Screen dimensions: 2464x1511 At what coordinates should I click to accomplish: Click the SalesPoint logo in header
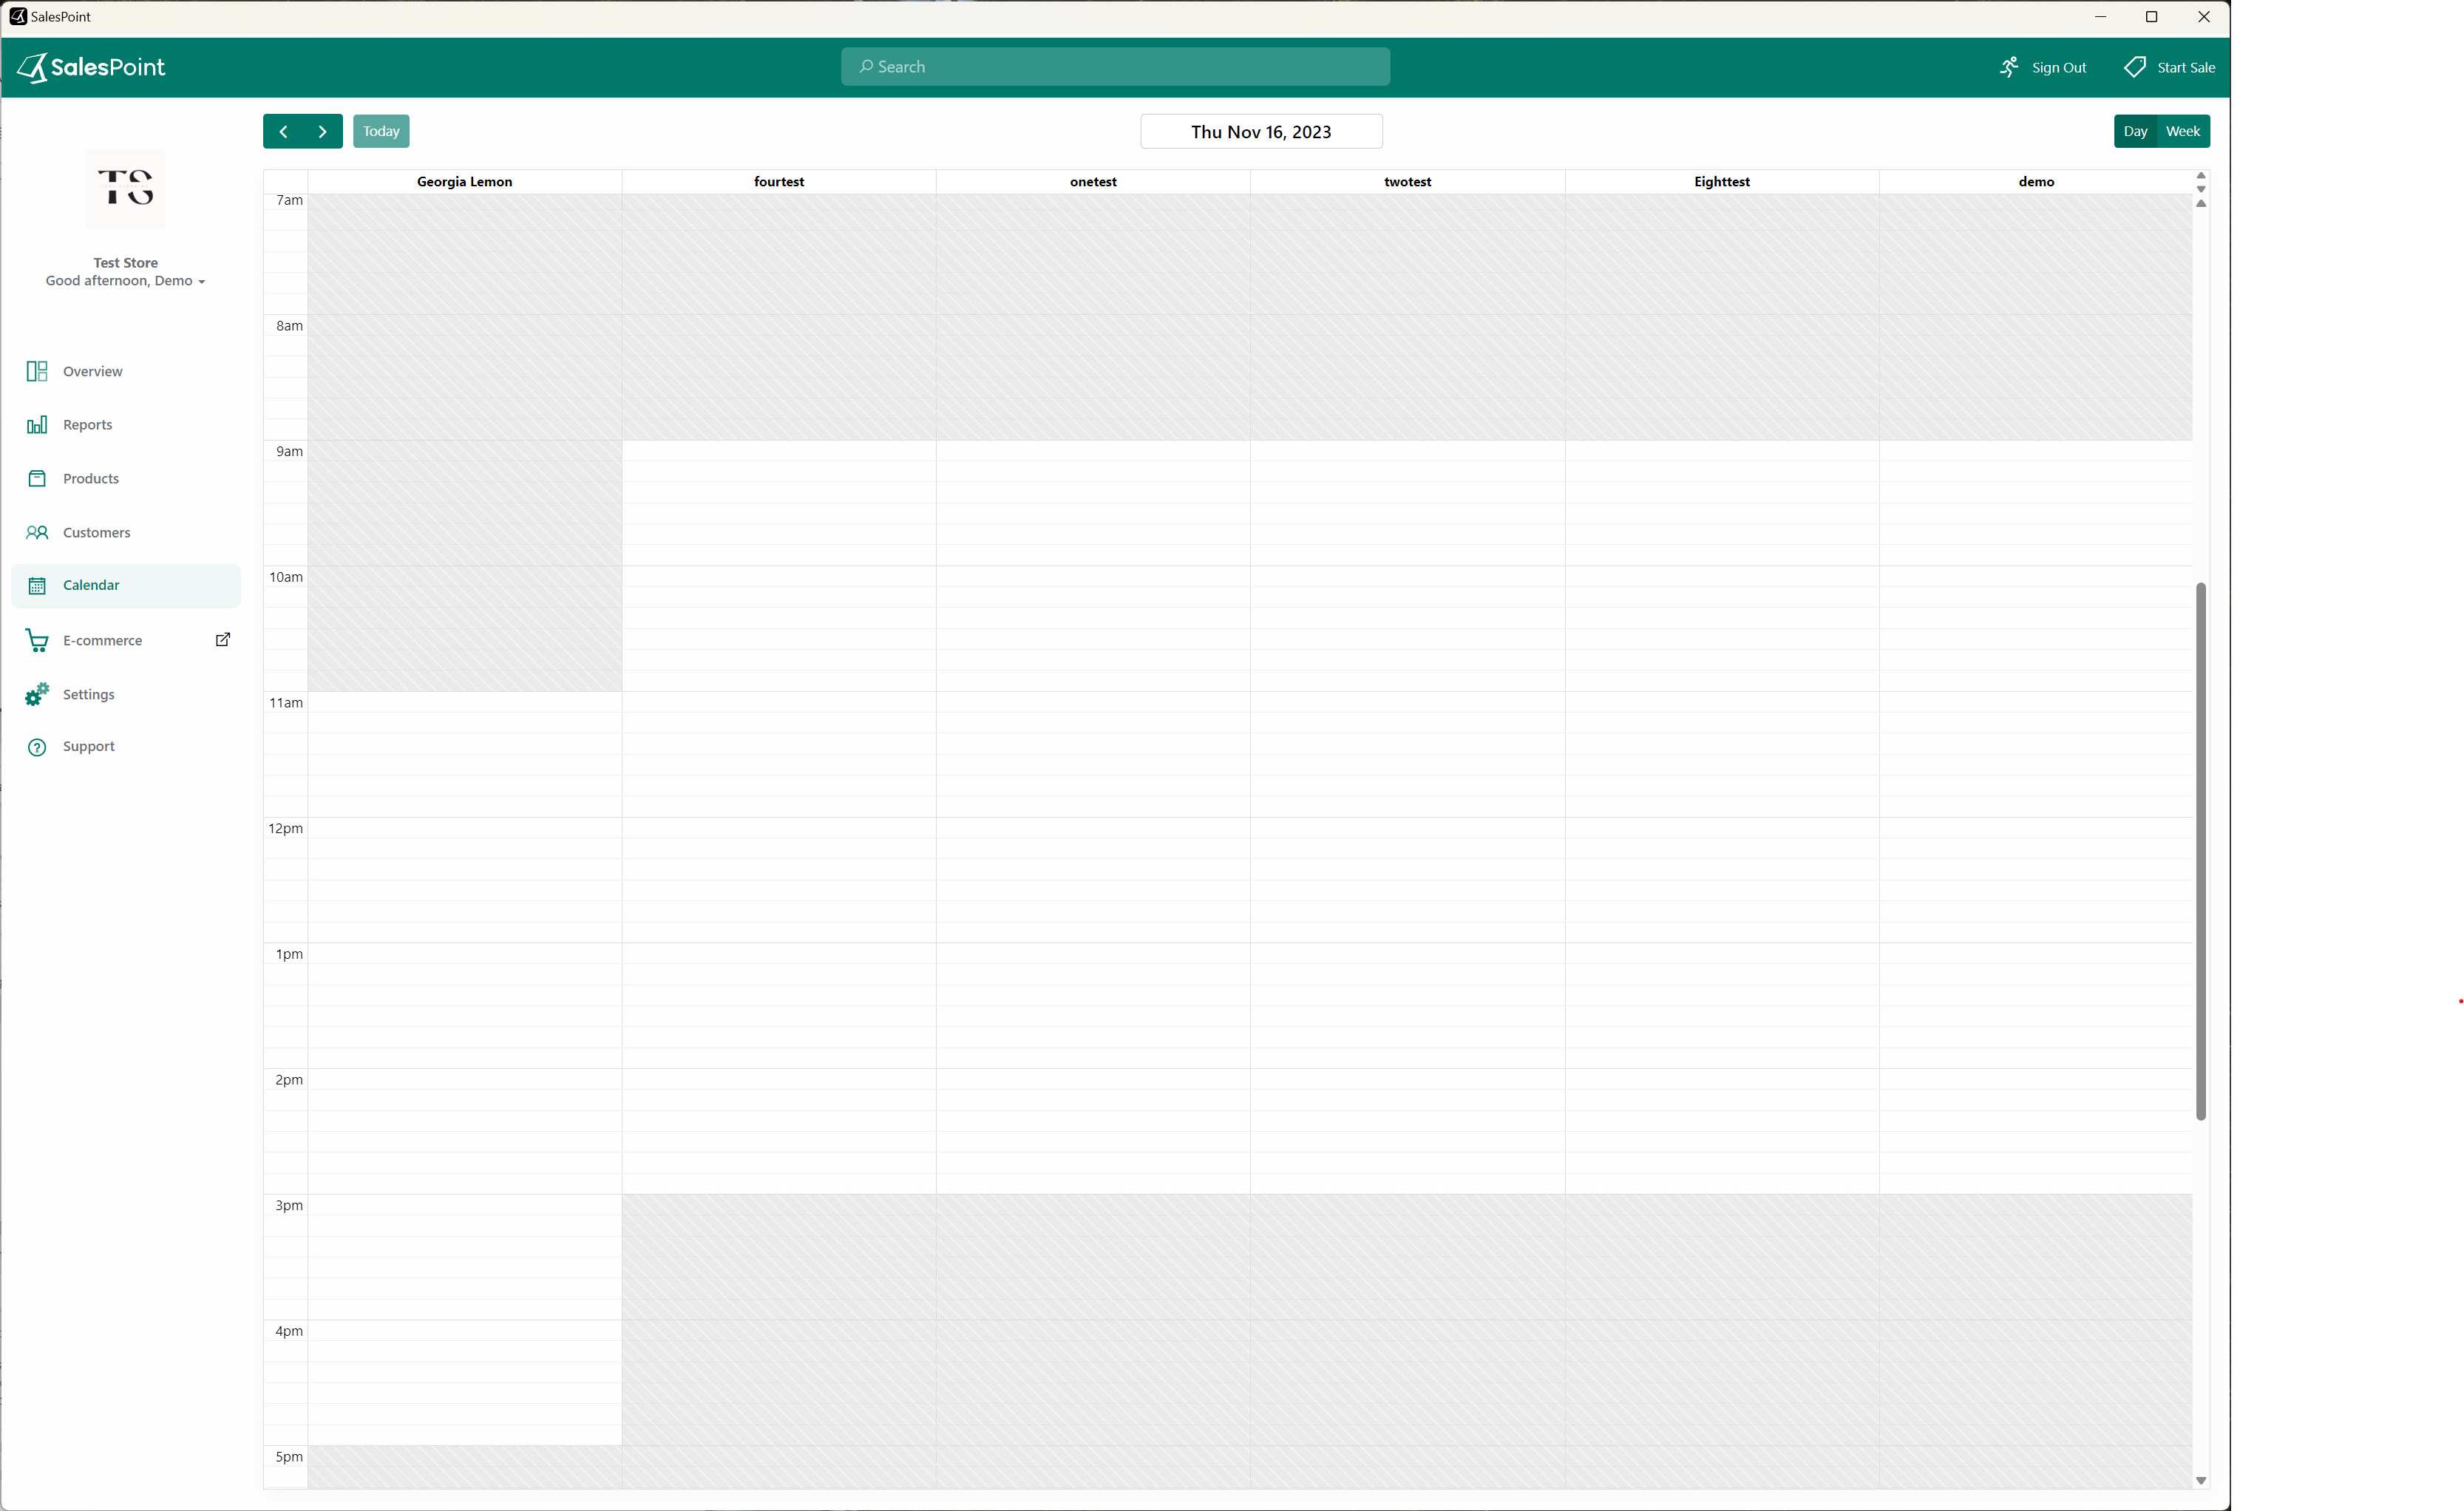click(x=91, y=67)
